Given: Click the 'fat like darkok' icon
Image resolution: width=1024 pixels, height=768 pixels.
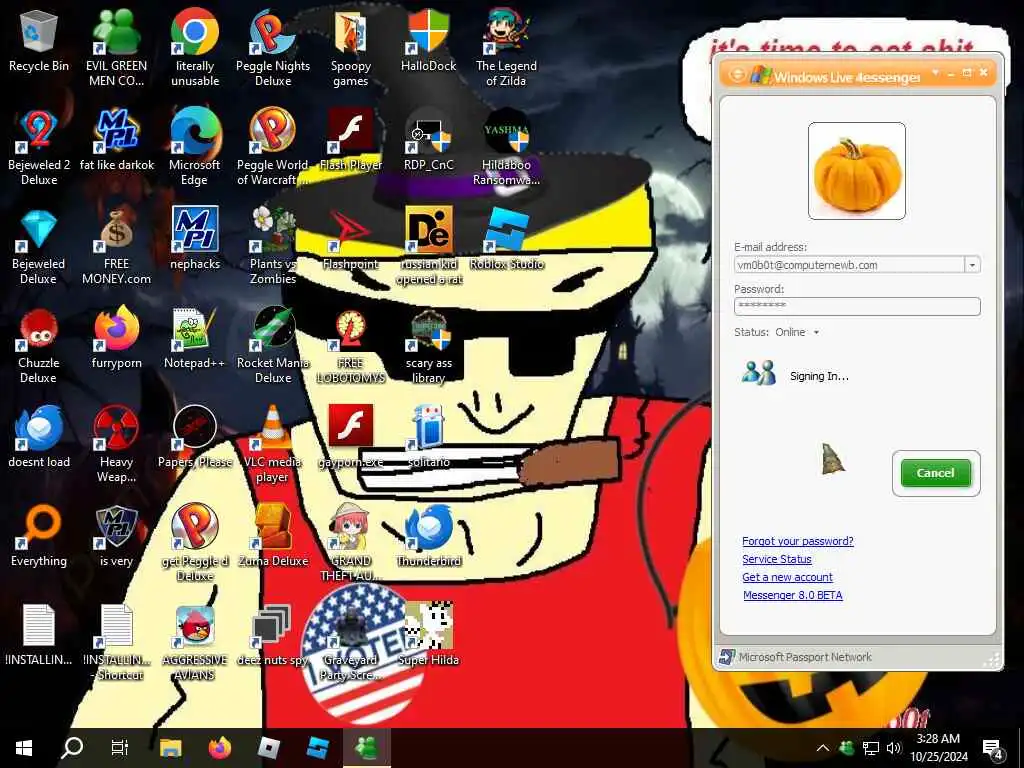Looking at the screenshot, I should (117, 141).
